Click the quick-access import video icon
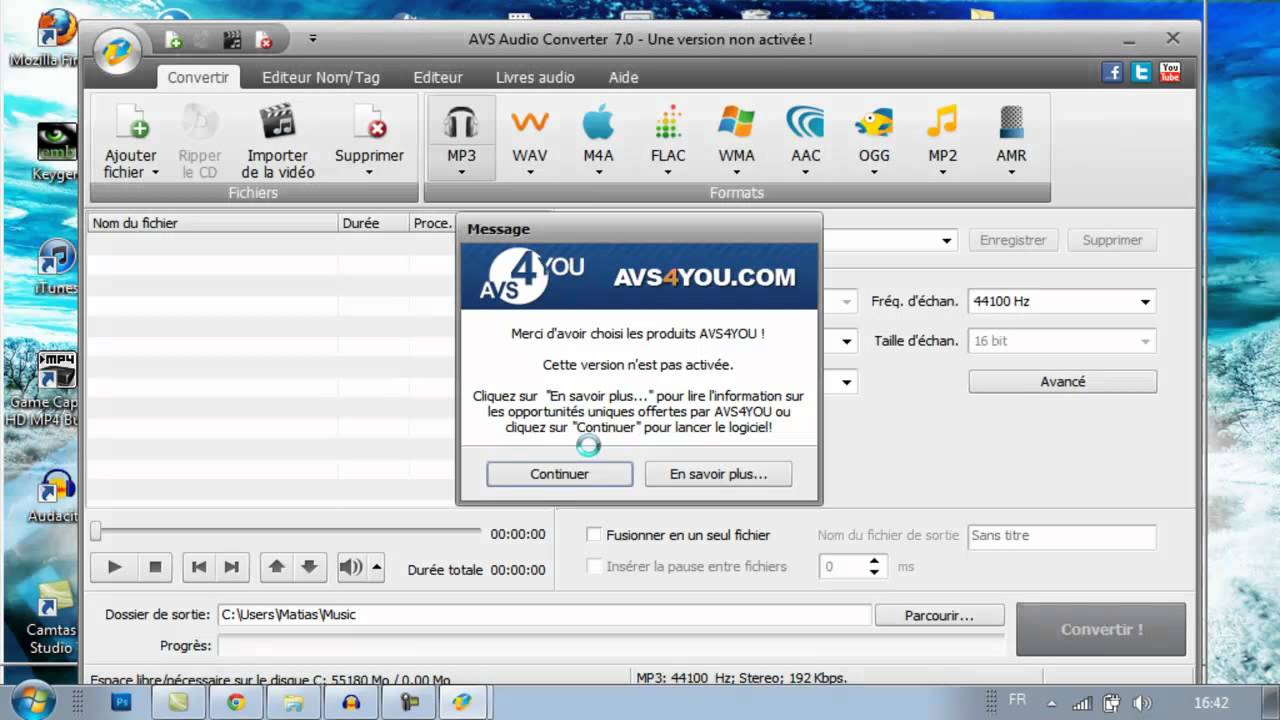 pos(232,40)
